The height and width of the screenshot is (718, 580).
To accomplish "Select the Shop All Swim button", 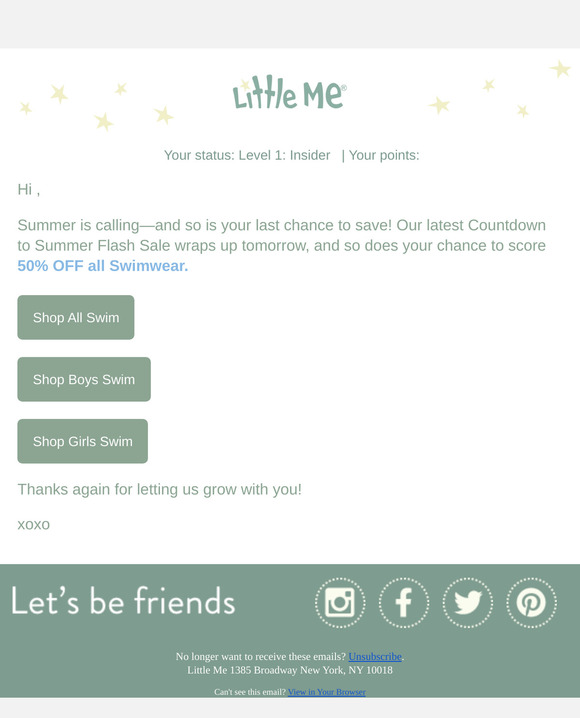I will (x=76, y=317).
